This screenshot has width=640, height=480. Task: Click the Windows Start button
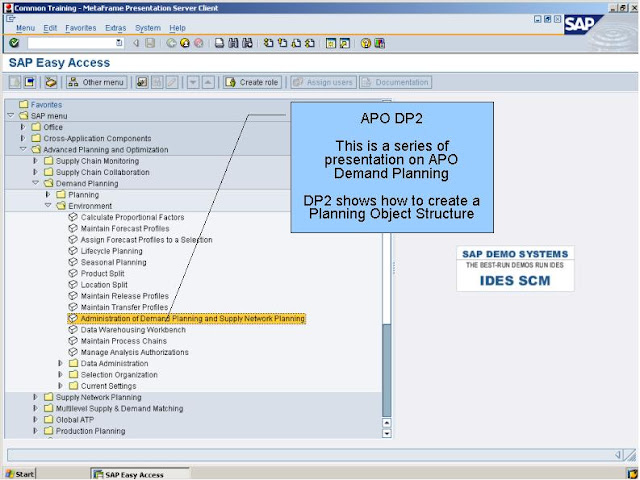point(20,474)
